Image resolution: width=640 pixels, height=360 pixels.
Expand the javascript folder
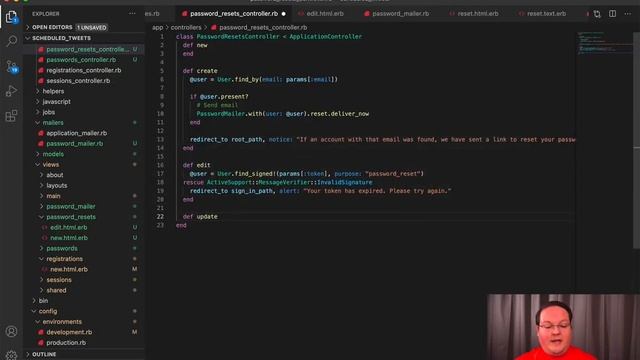56,102
